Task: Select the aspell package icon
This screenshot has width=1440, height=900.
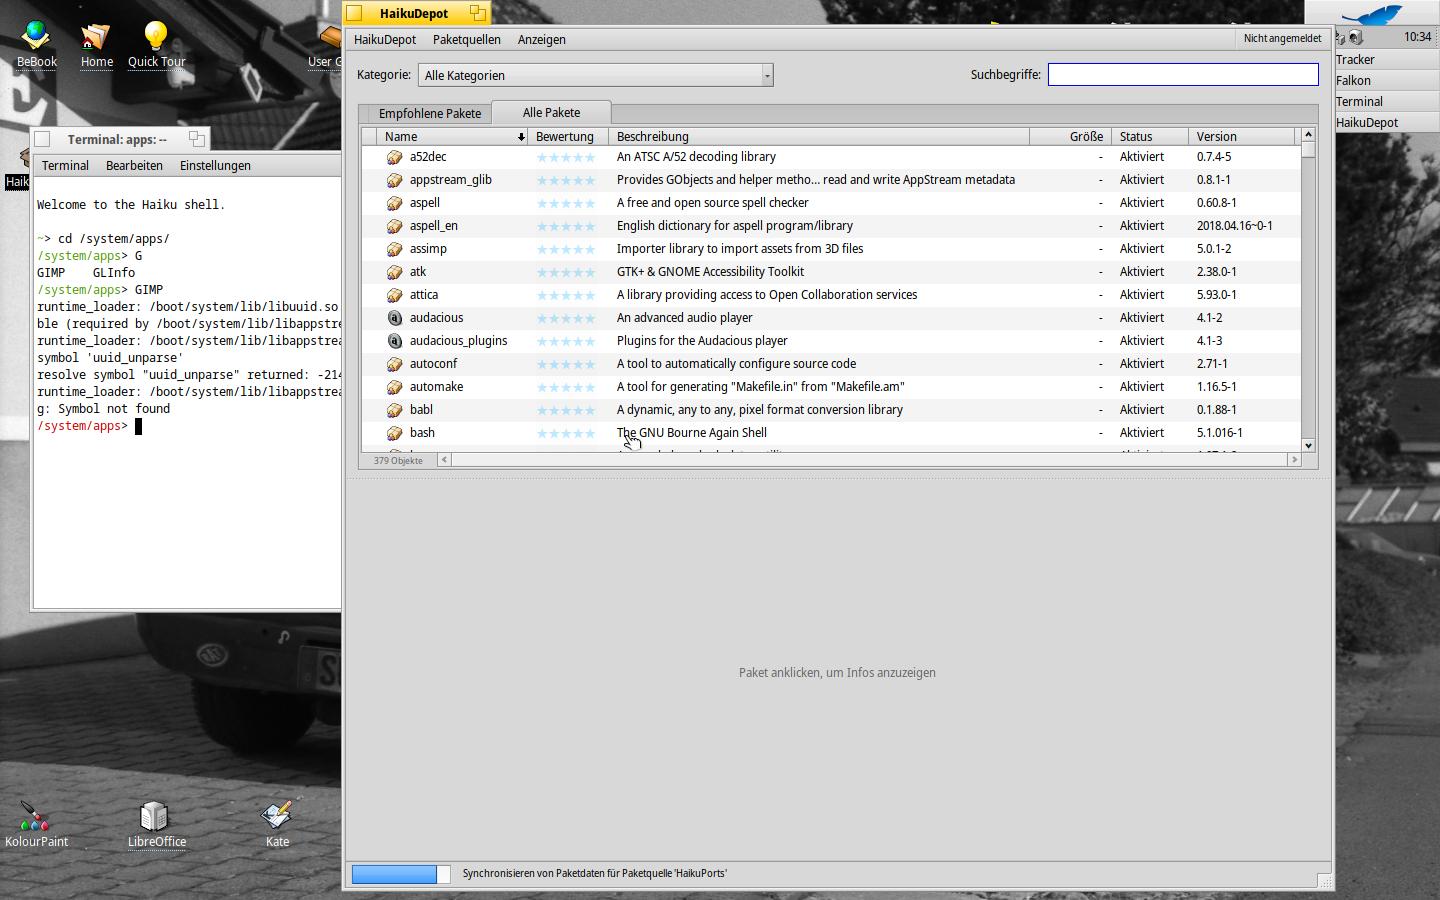Action: click(x=394, y=203)
